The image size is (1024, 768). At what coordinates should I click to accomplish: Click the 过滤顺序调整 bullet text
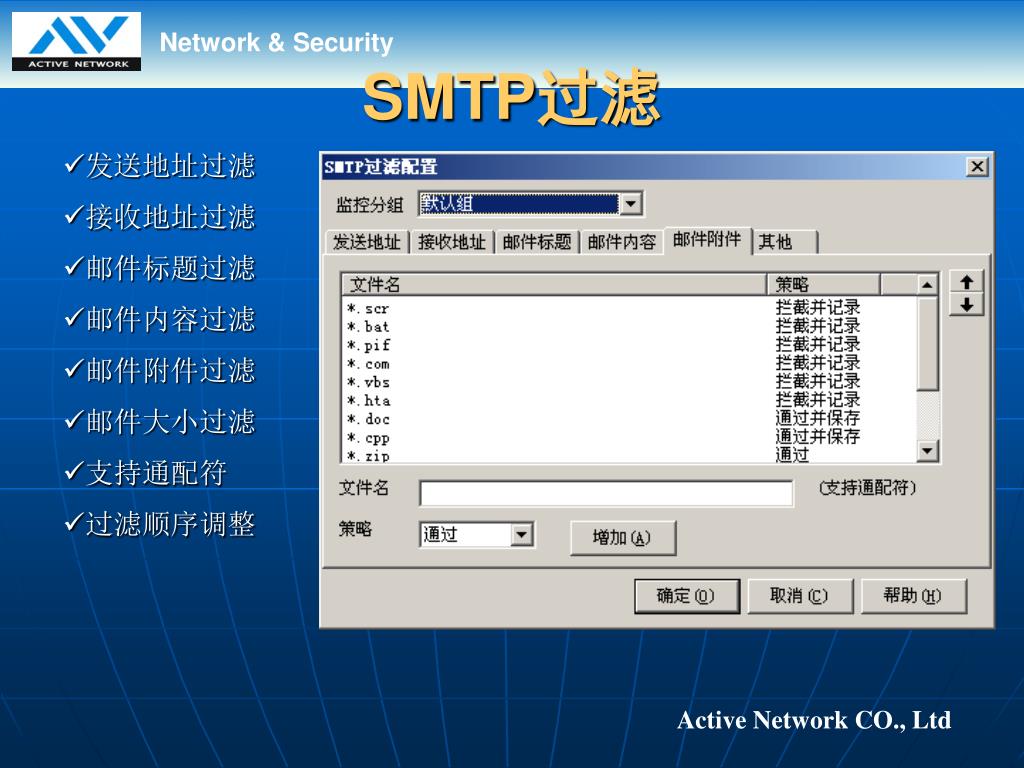[x=170, y=524]
